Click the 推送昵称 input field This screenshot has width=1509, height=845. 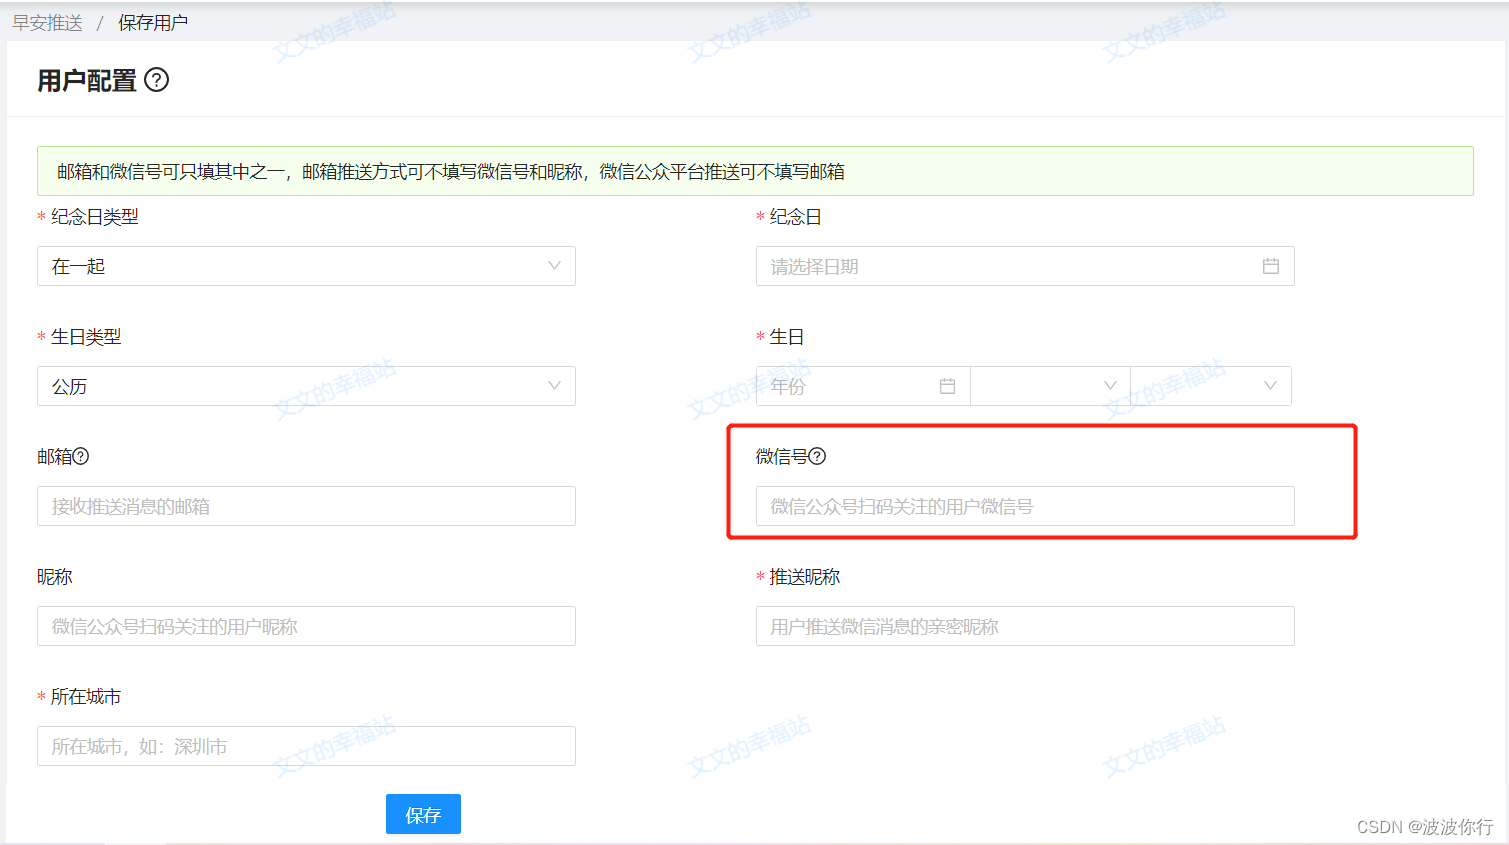tap(1025, 626)
